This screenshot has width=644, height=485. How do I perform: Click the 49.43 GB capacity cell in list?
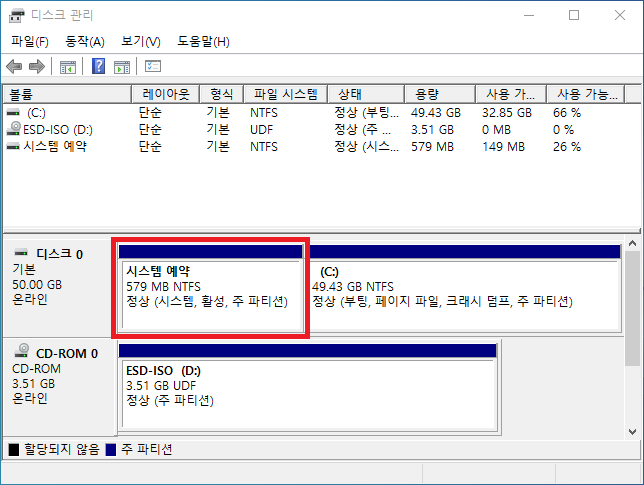coord(436,113)
